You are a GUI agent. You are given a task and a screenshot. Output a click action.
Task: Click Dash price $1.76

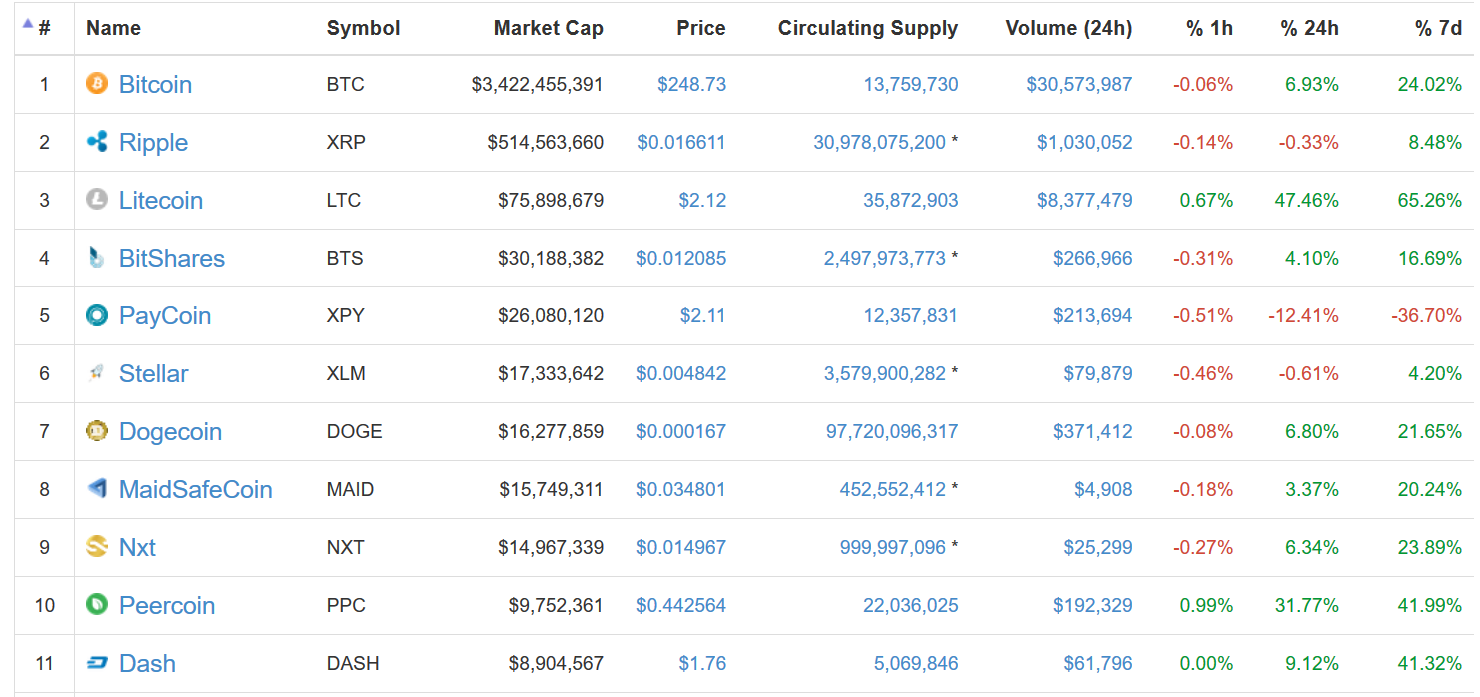703,663
